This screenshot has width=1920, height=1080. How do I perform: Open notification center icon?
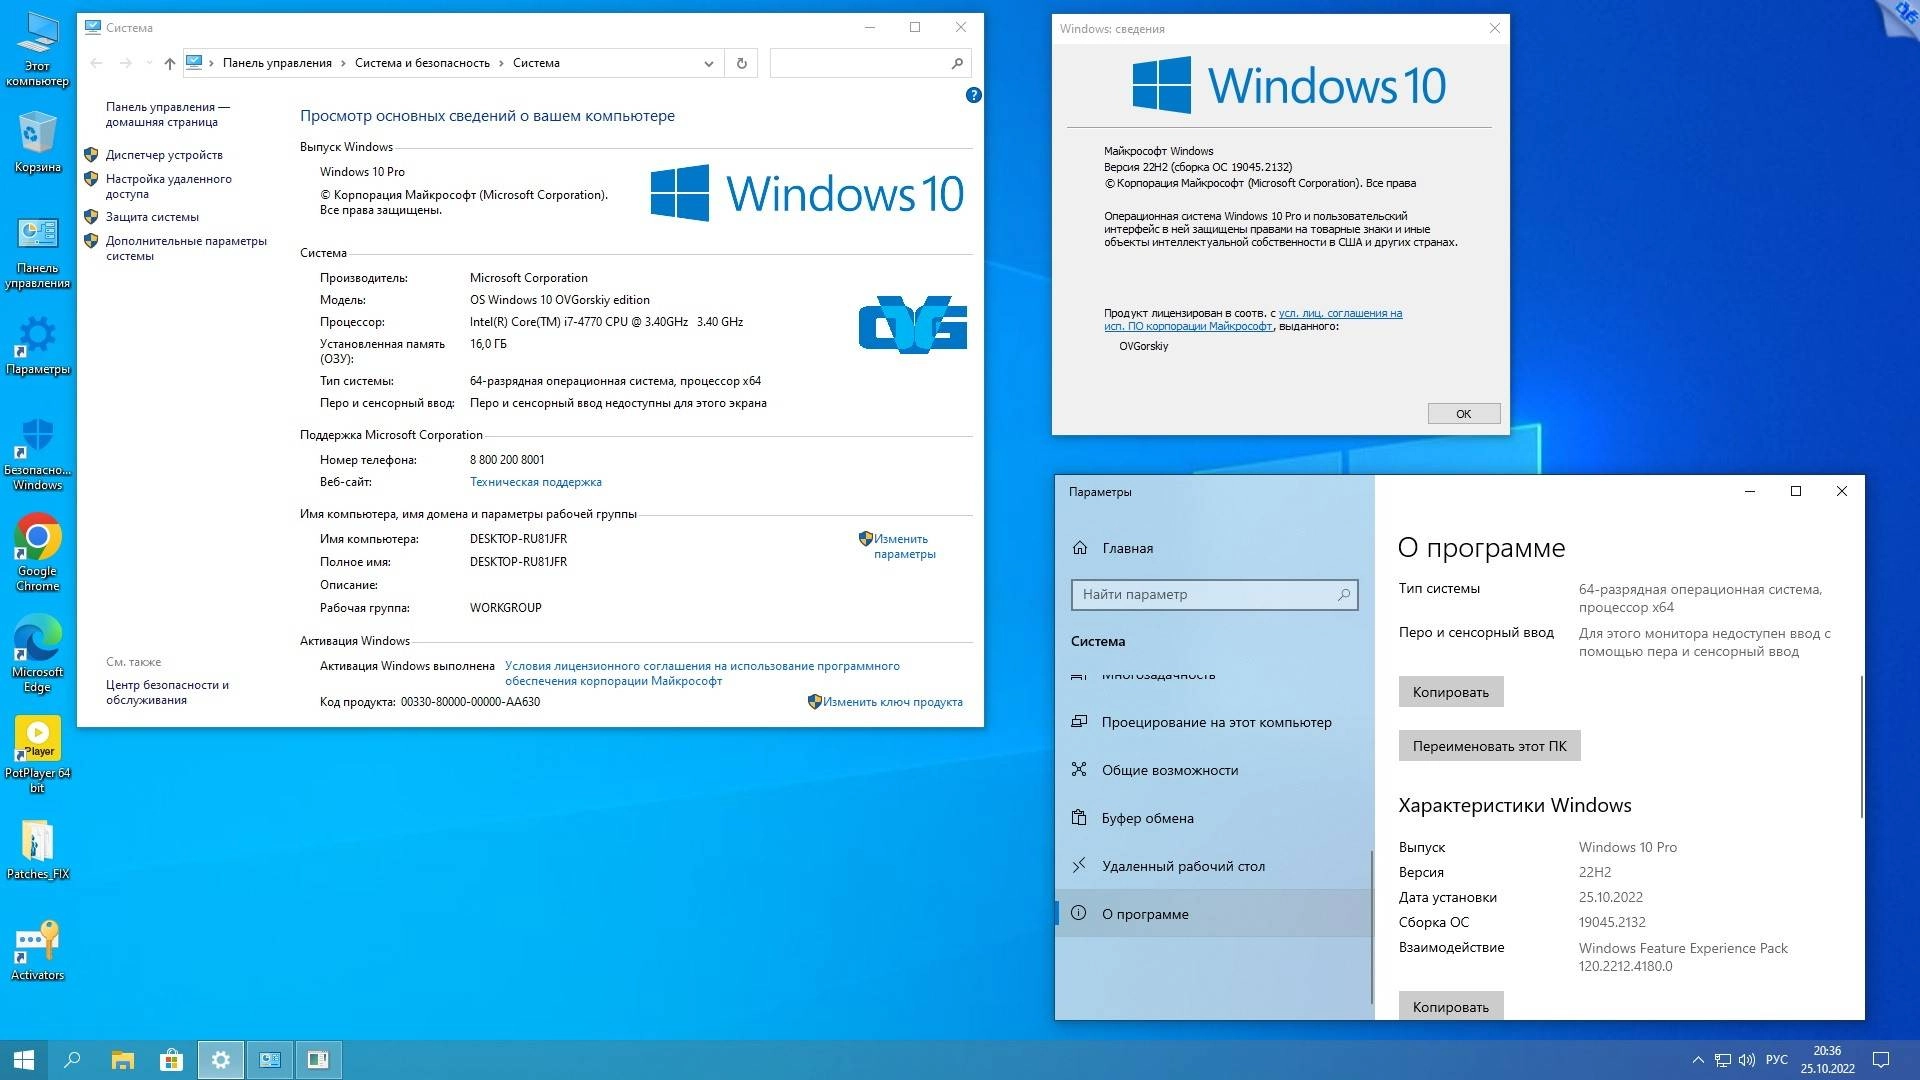pos(1880,1060)
